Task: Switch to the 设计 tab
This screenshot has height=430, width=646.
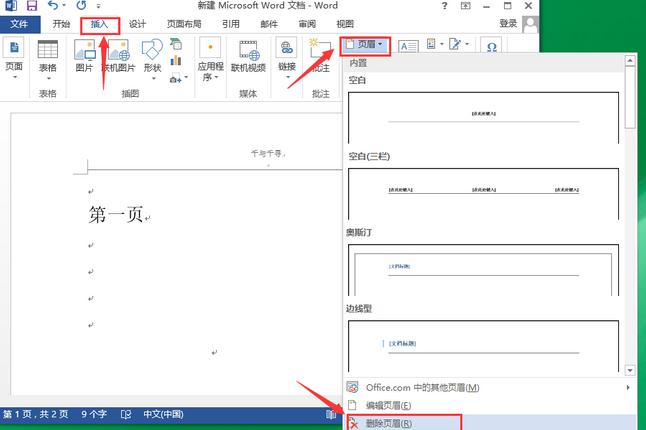Action: [x=137, y=24]
